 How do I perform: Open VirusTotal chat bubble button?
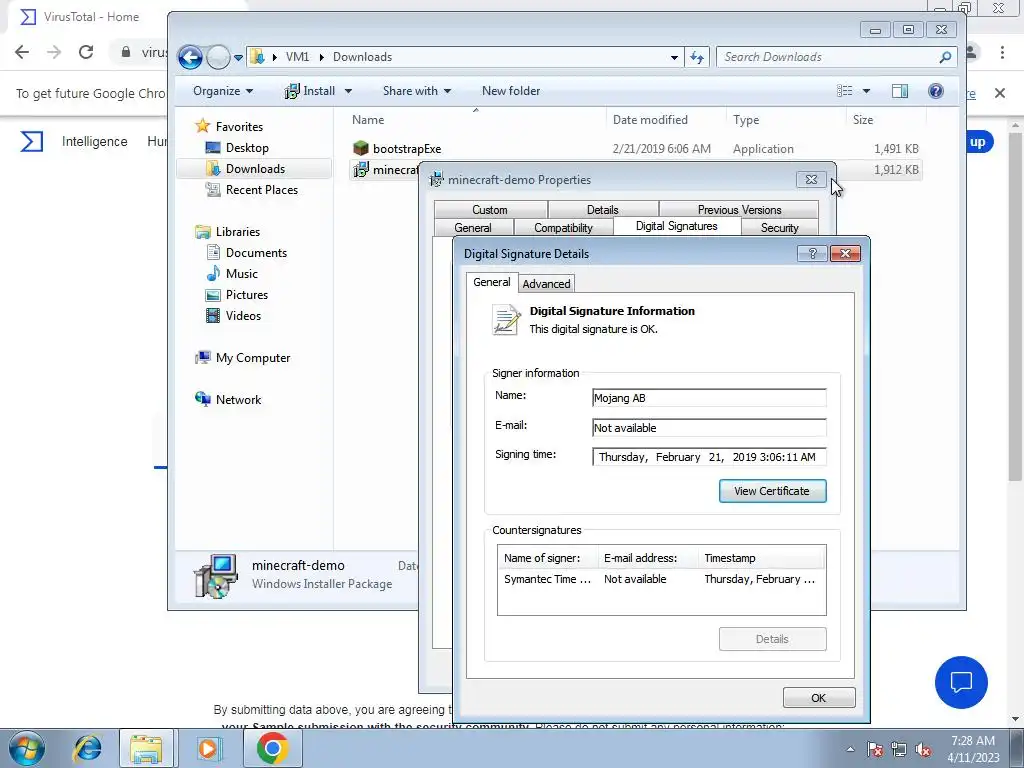961,682
